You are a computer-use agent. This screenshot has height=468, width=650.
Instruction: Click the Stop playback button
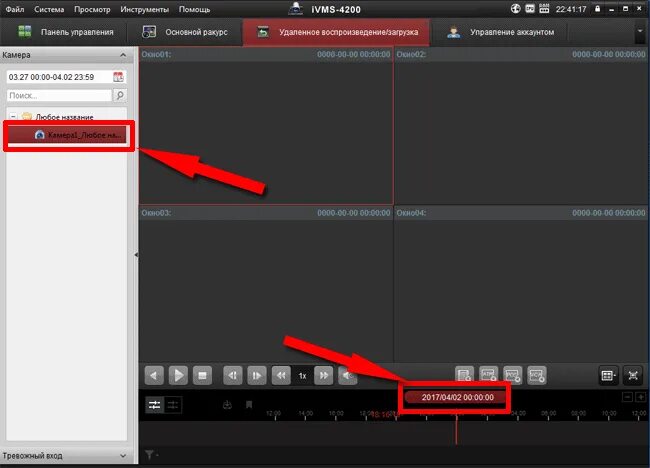pos(202,376)
